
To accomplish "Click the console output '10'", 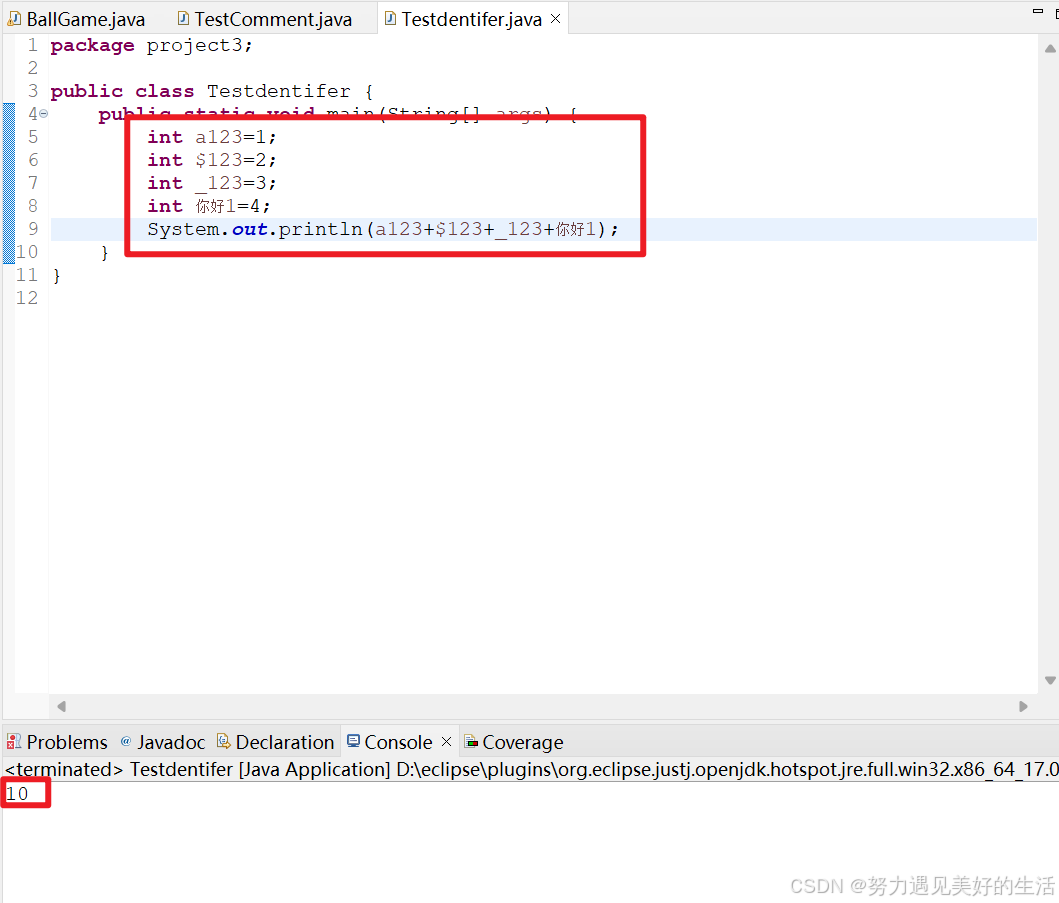I will click(17, 794).
